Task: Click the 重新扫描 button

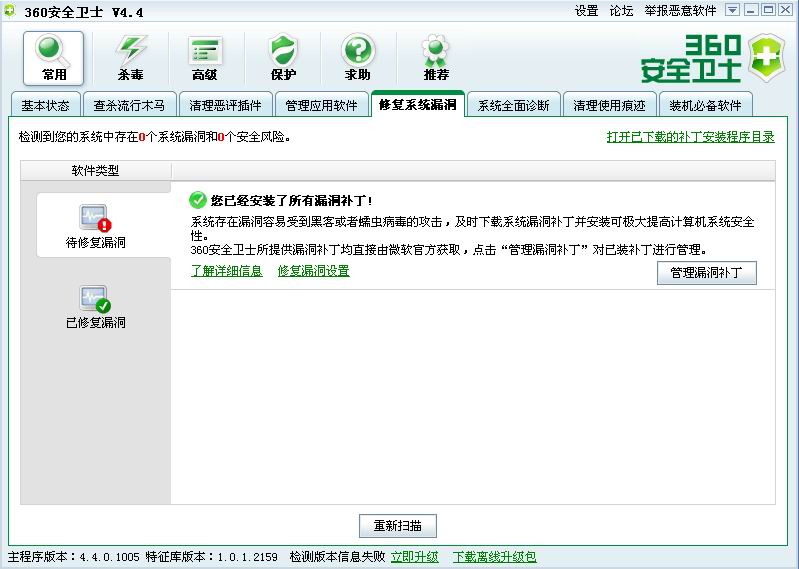Action: (397, 525)
